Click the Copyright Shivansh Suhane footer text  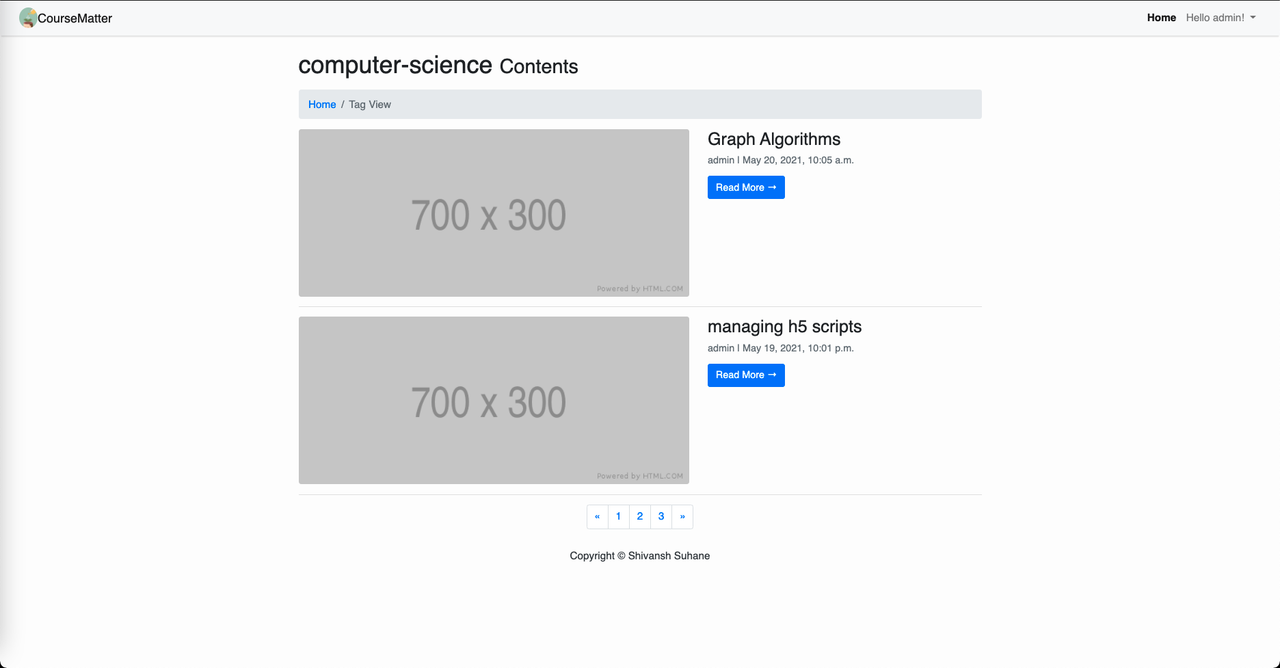tap(640, 555)
